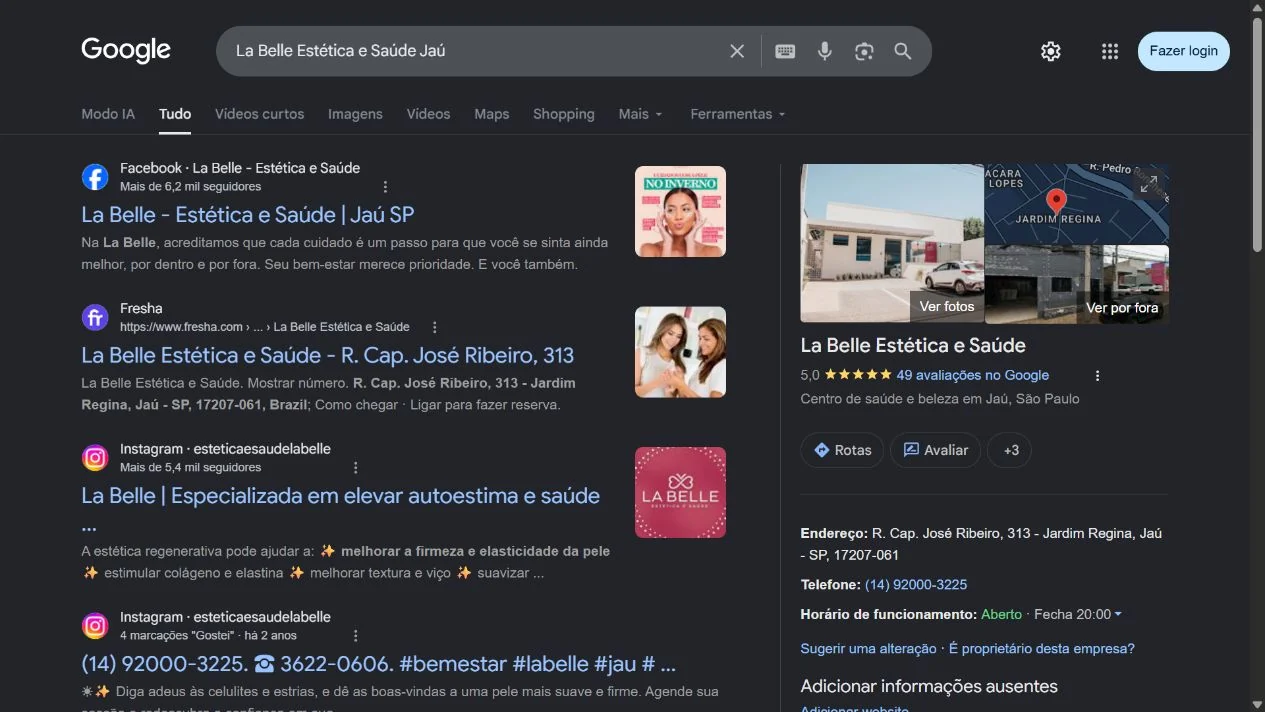Open the Ferramentas dropdown
The height and width of the screenshot is (712, 1265).
coord(738,114)
